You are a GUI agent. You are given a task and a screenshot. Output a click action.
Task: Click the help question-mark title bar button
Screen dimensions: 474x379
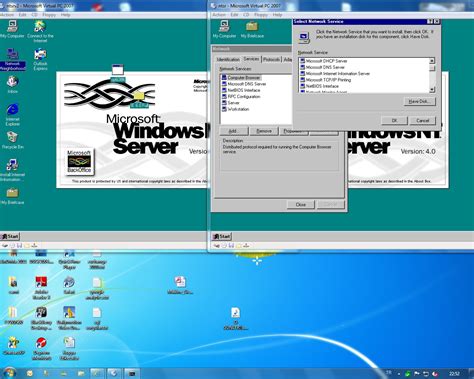[430, 22]
